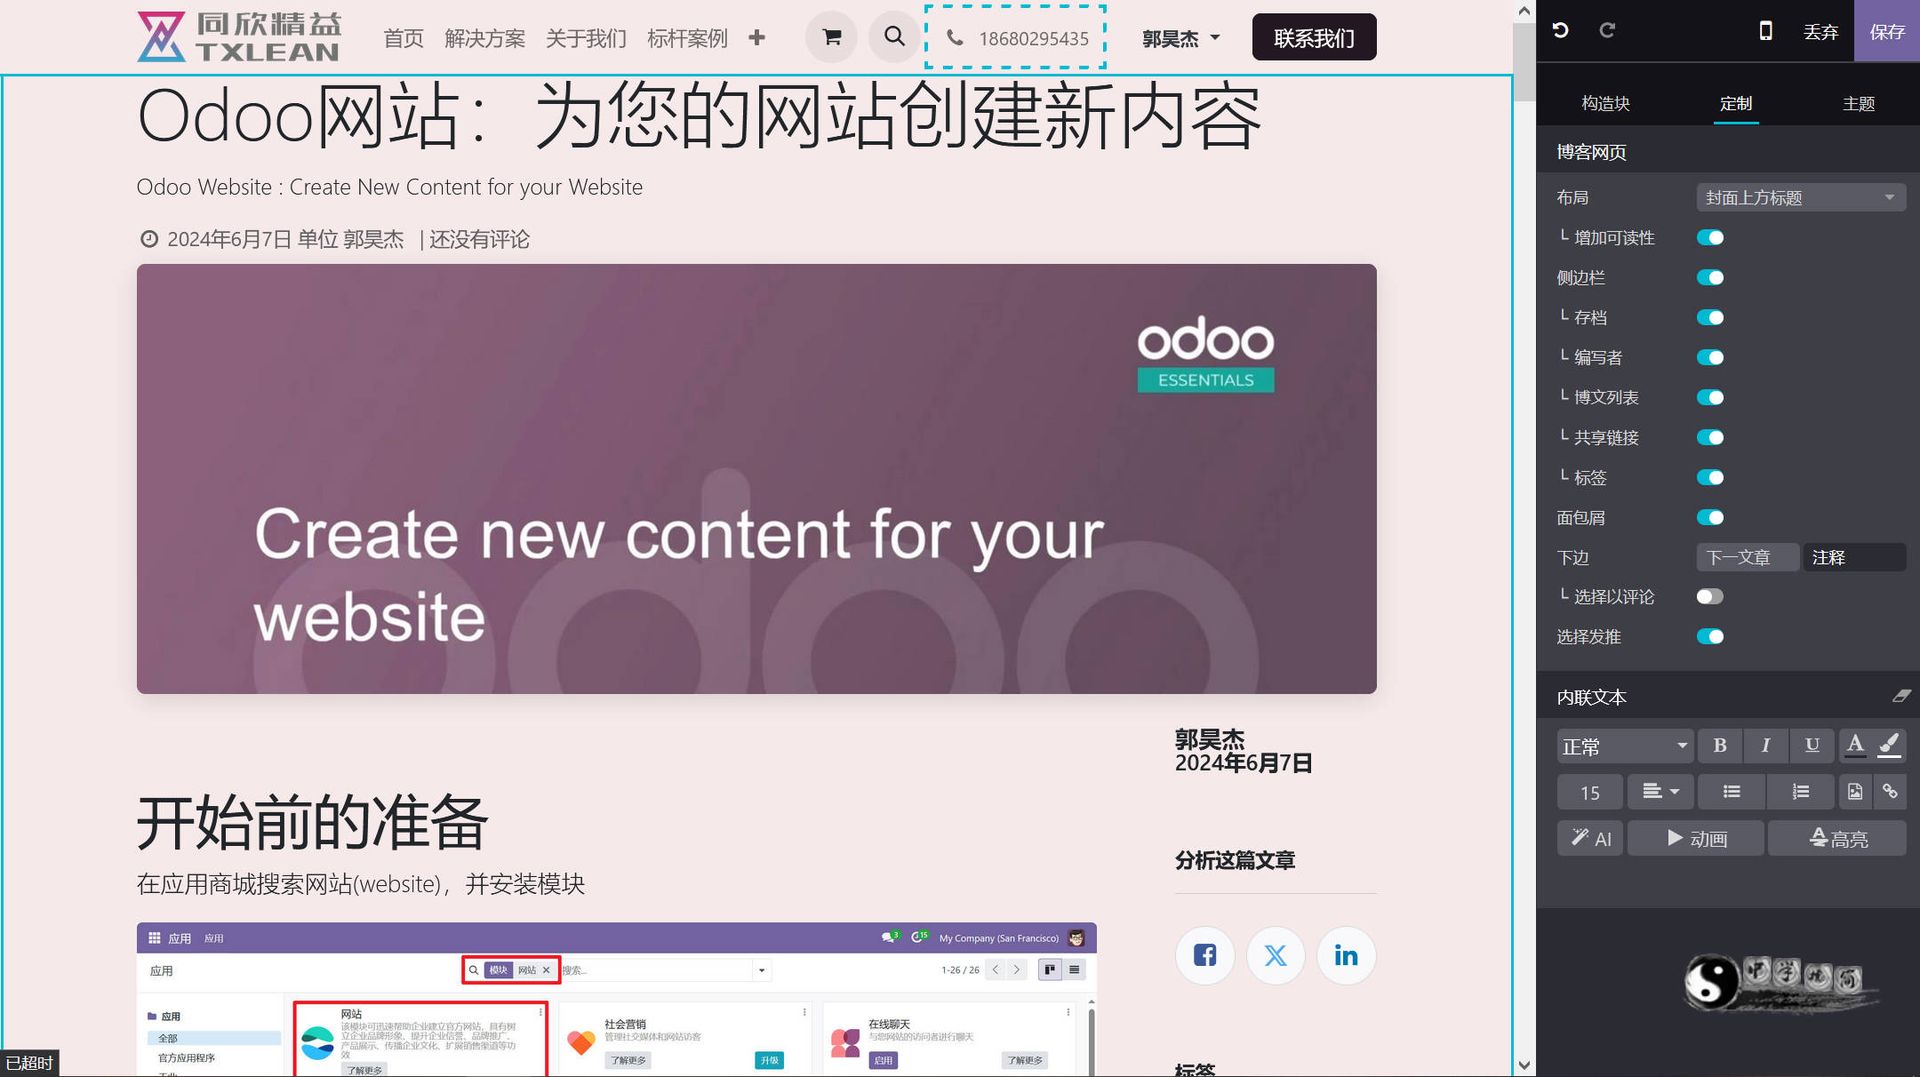The height and width of the screenshot is (1077, 1920).
Task: Toggle the 选择发推 switch
Action: (1710, 637)
